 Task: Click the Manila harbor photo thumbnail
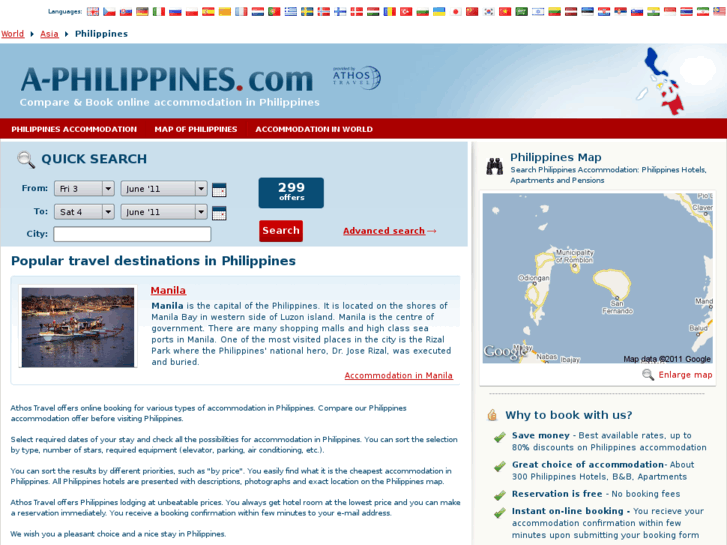point(78,327)
